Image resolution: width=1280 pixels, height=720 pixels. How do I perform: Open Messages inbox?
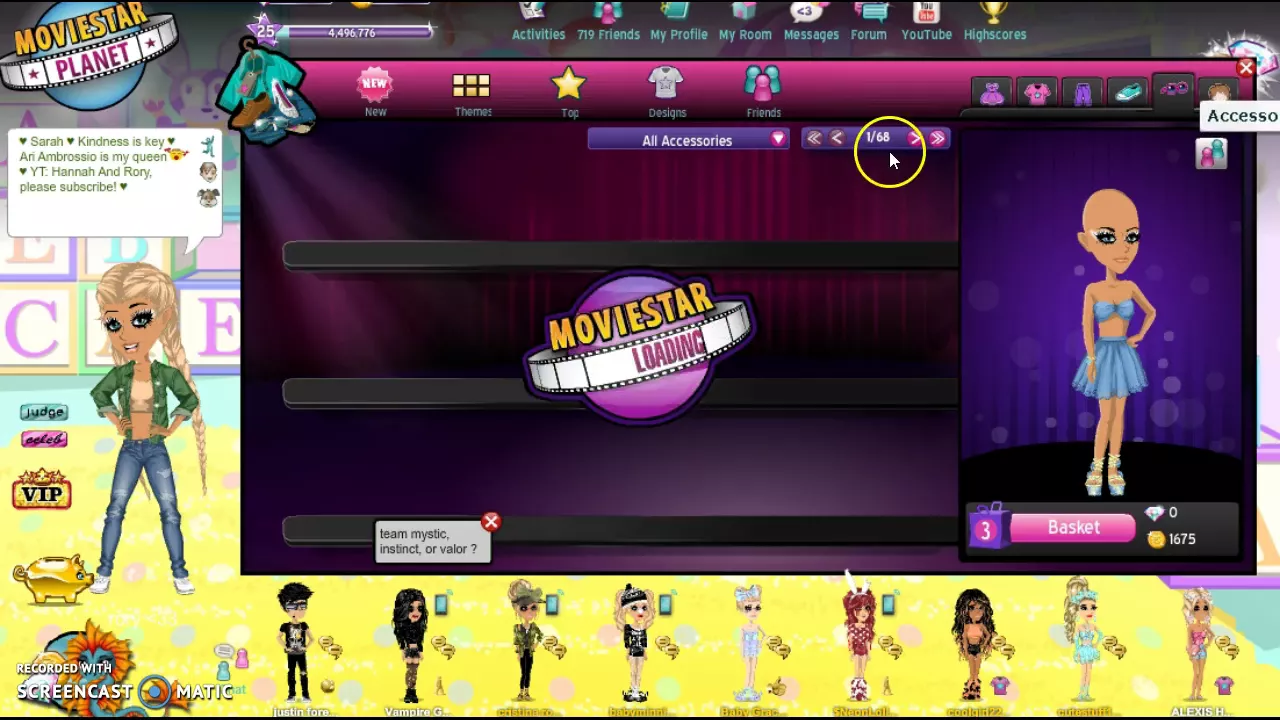point(811,22)
